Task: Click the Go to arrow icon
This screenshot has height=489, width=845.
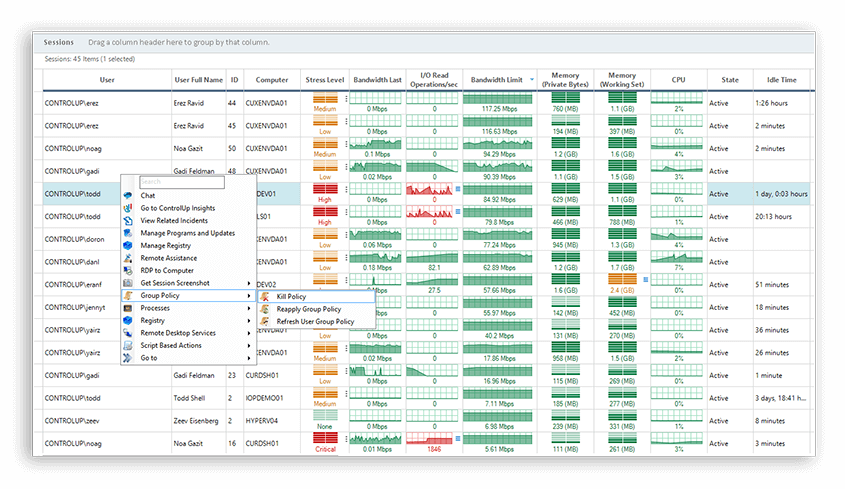Action: pos(128,358)
